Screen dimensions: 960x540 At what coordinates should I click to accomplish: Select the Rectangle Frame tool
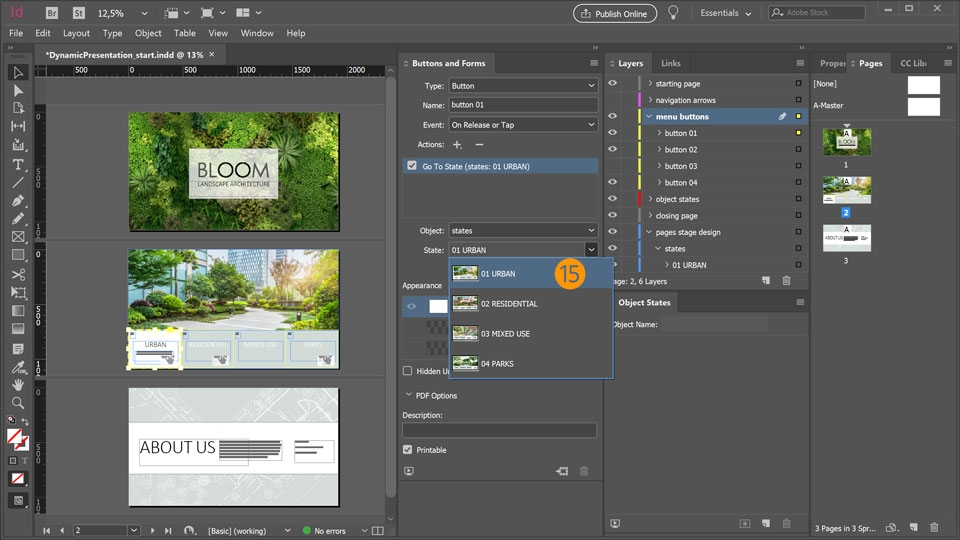[x=18, y=236]
